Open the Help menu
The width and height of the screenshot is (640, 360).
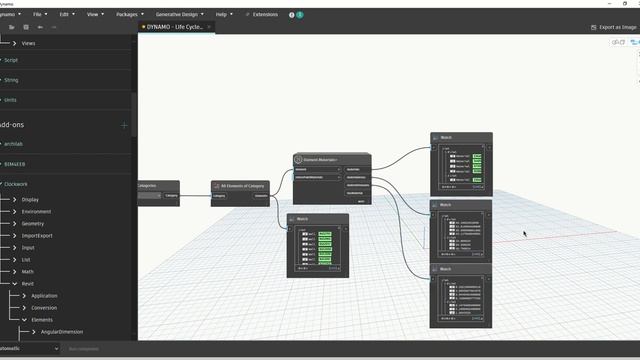coord(224,14)
